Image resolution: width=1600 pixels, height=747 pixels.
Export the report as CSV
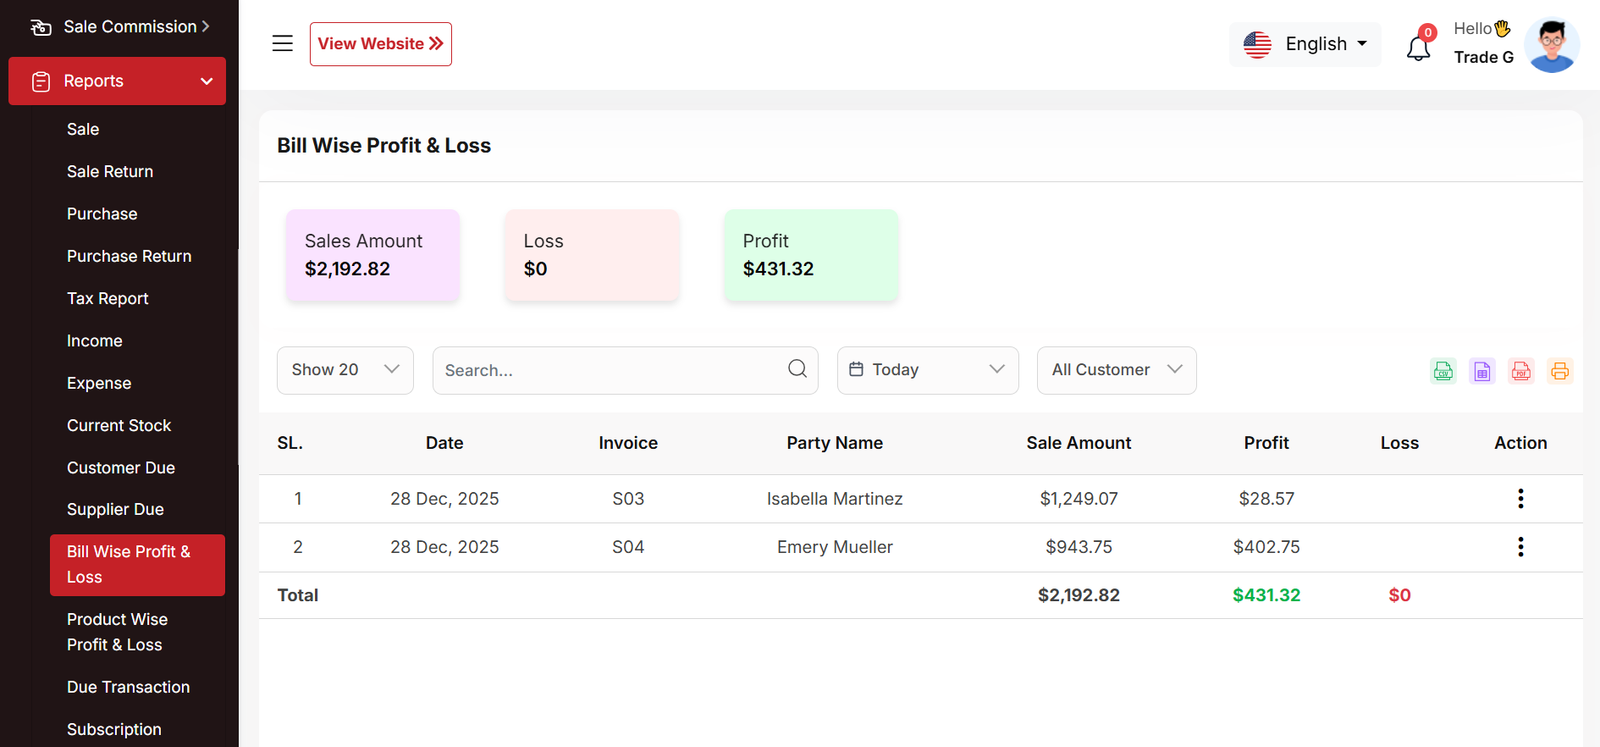pyautogui.click(x=1443, y=371)
